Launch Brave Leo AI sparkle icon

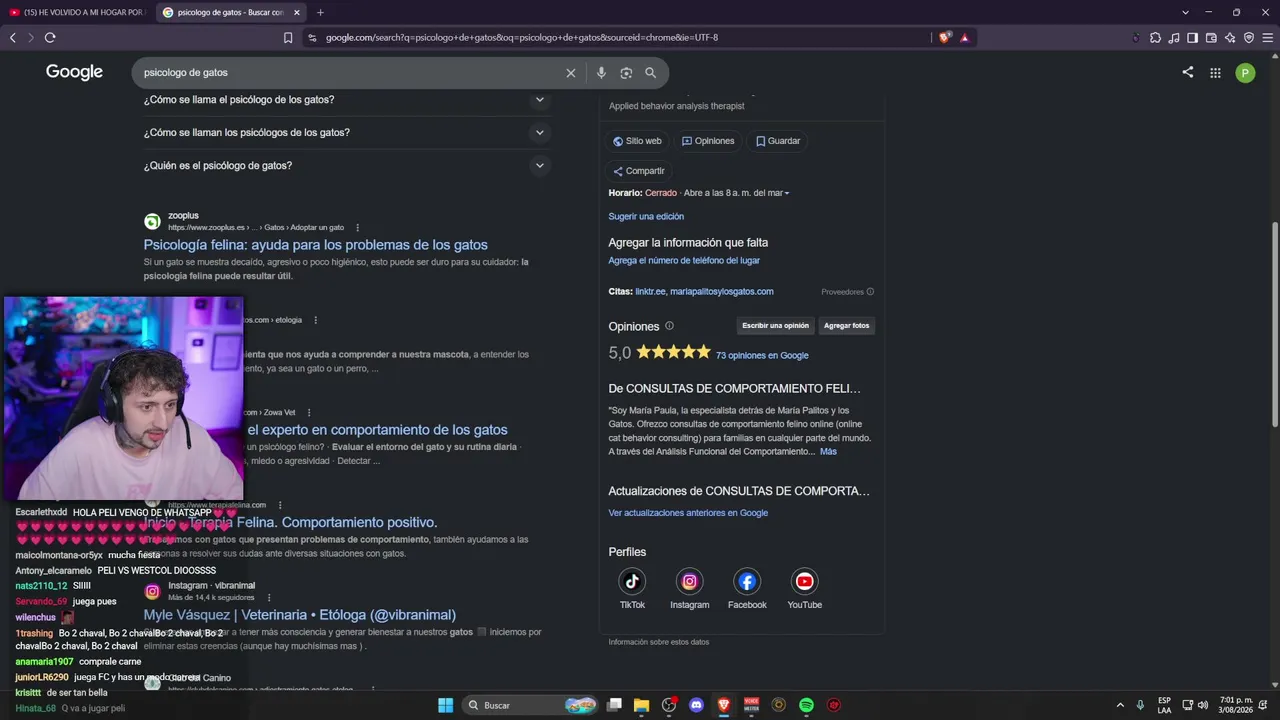(x=1230, y=38)
